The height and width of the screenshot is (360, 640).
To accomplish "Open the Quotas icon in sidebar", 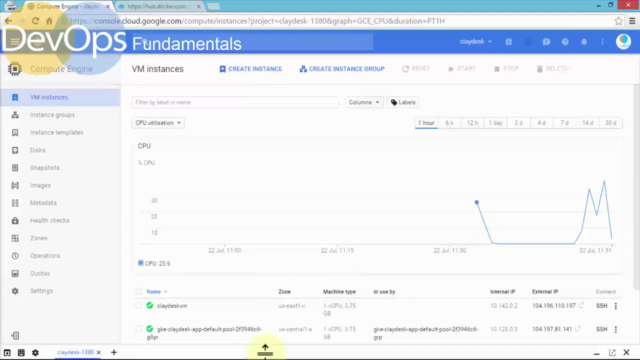I will 15,273.
